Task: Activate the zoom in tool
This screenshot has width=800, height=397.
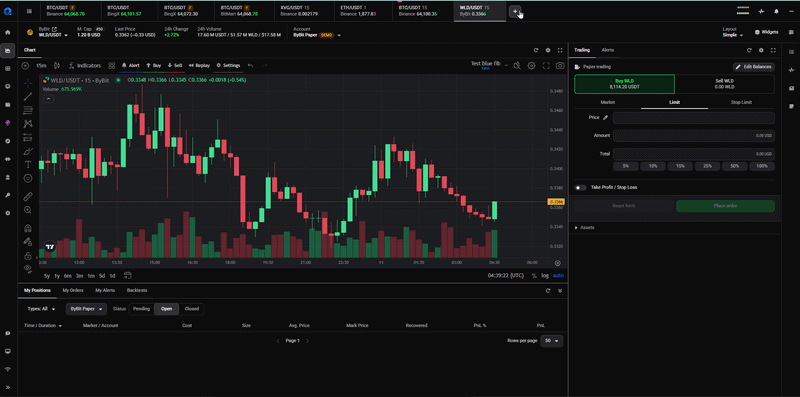Action: tap(28, 210)
